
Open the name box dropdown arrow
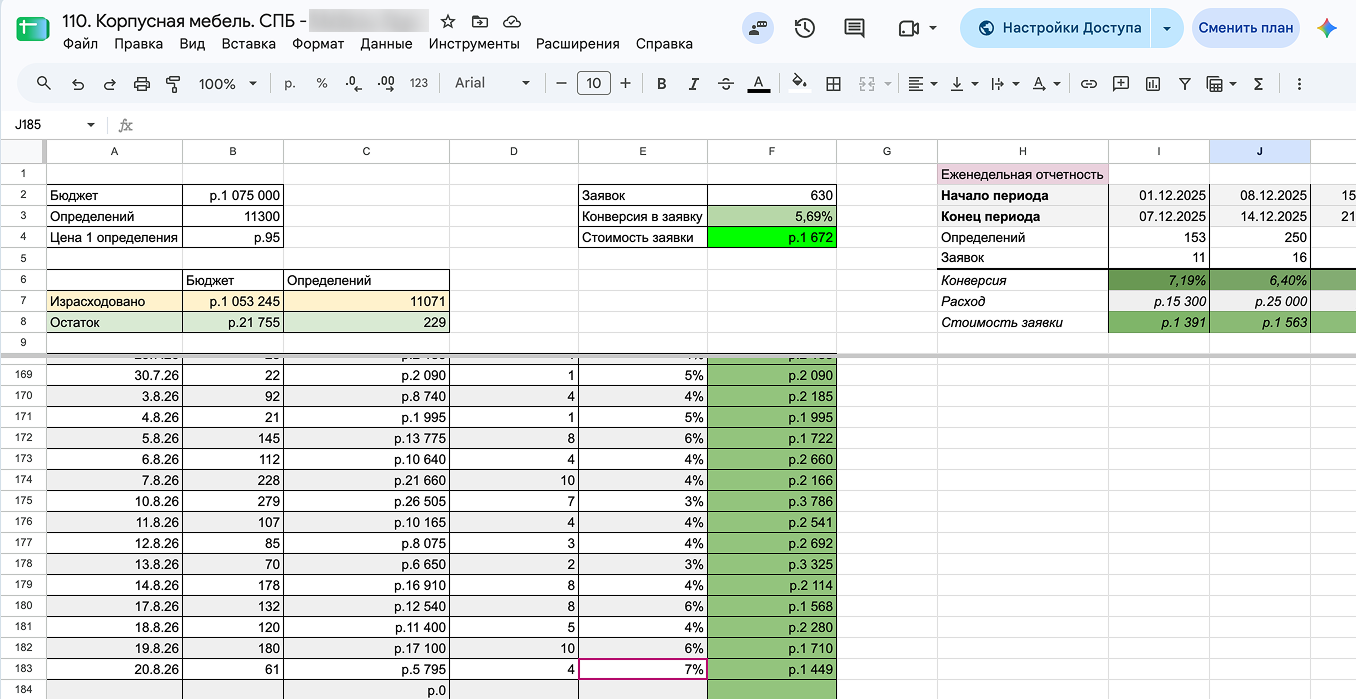click(91, 125)
